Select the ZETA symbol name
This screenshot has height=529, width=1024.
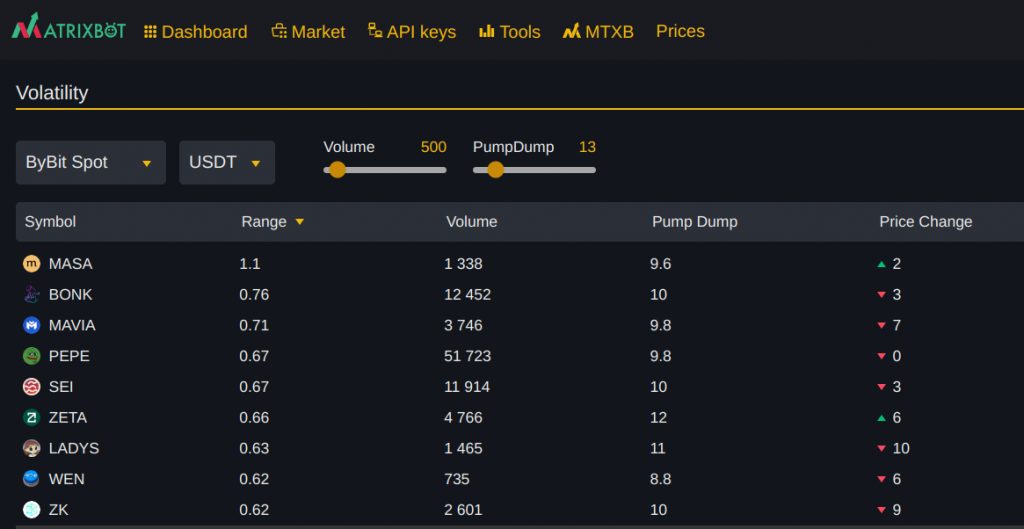pos(68,417)
